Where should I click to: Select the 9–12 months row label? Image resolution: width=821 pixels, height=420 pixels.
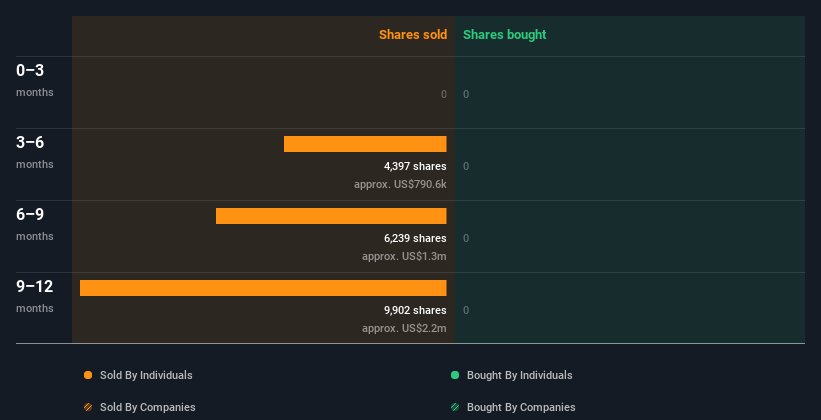[35, 296]
